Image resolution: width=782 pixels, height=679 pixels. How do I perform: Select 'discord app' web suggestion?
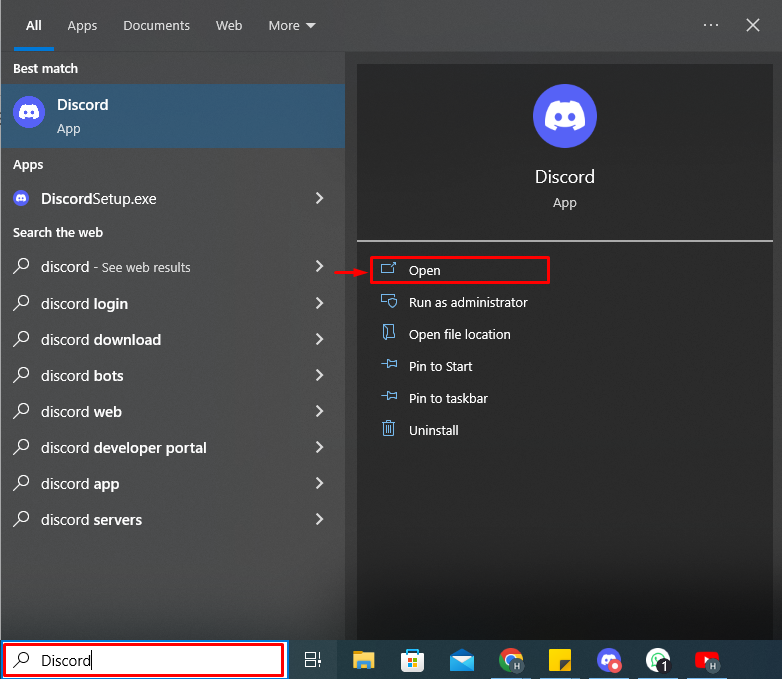(80, 484)
